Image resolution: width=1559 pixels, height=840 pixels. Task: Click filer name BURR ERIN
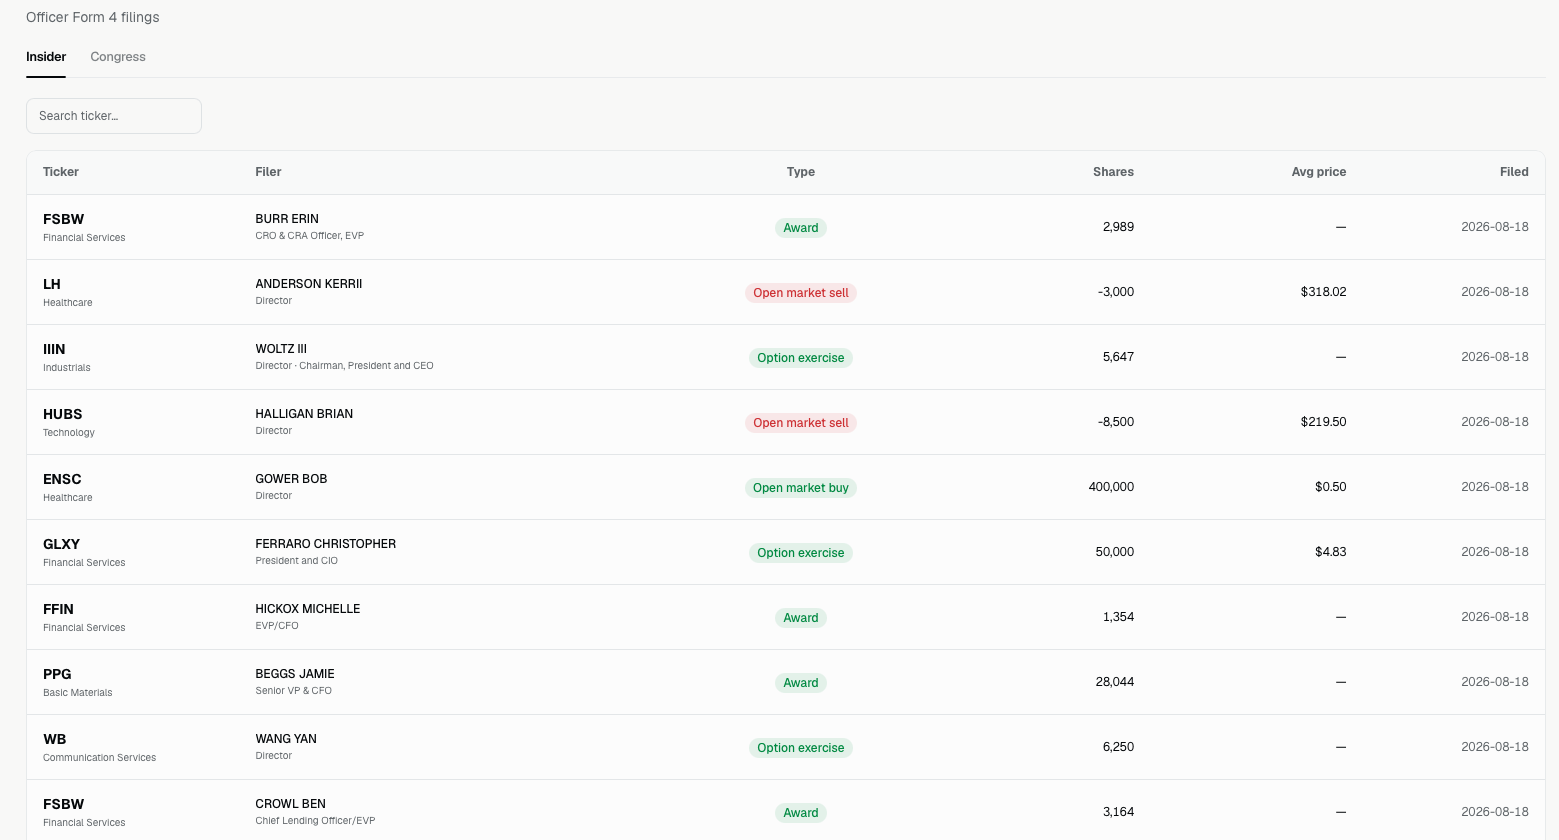point(287,219)
